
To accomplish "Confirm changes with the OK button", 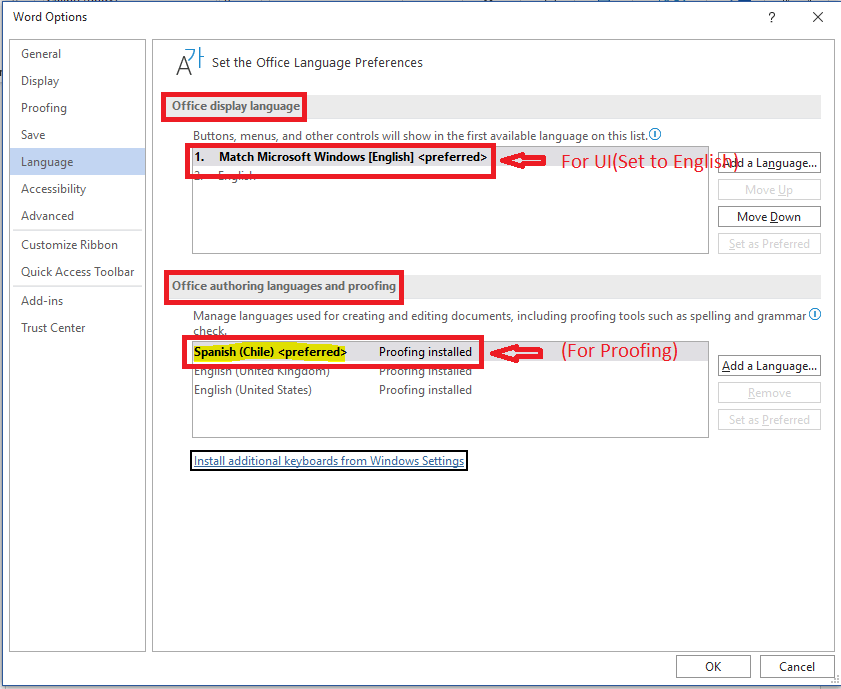I will point(713,666).
